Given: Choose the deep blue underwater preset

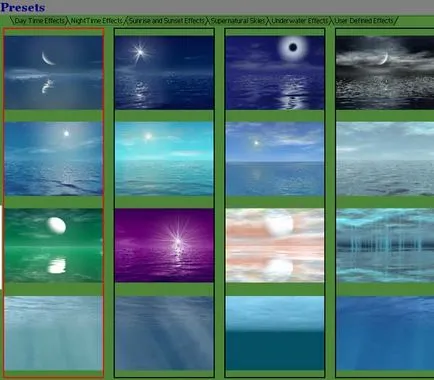Looking at the screenshot, I should 385,333.
